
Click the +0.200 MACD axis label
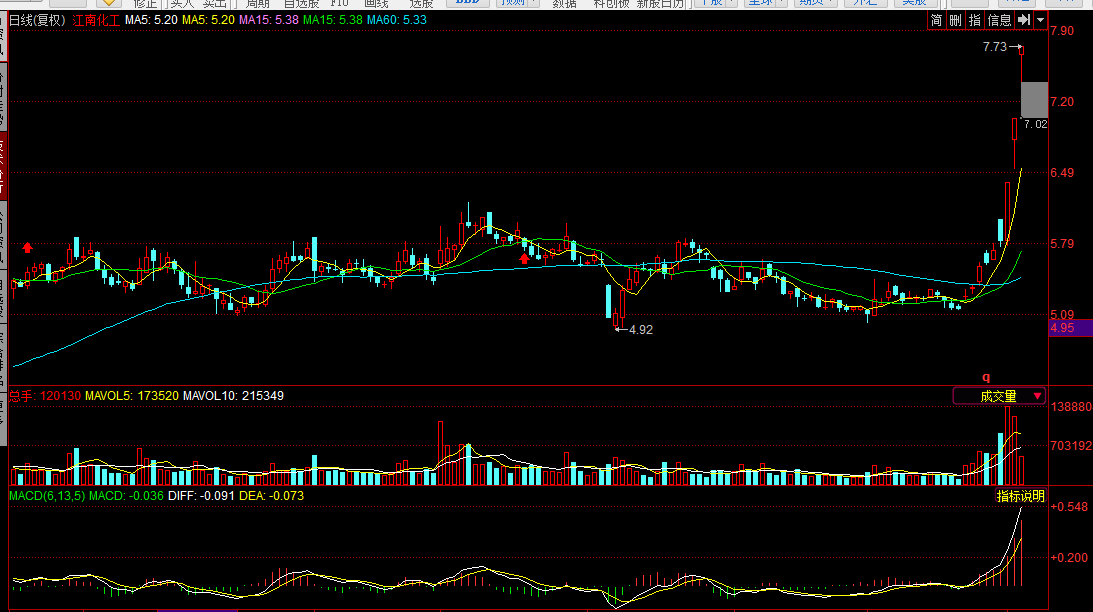point(1069,558)
